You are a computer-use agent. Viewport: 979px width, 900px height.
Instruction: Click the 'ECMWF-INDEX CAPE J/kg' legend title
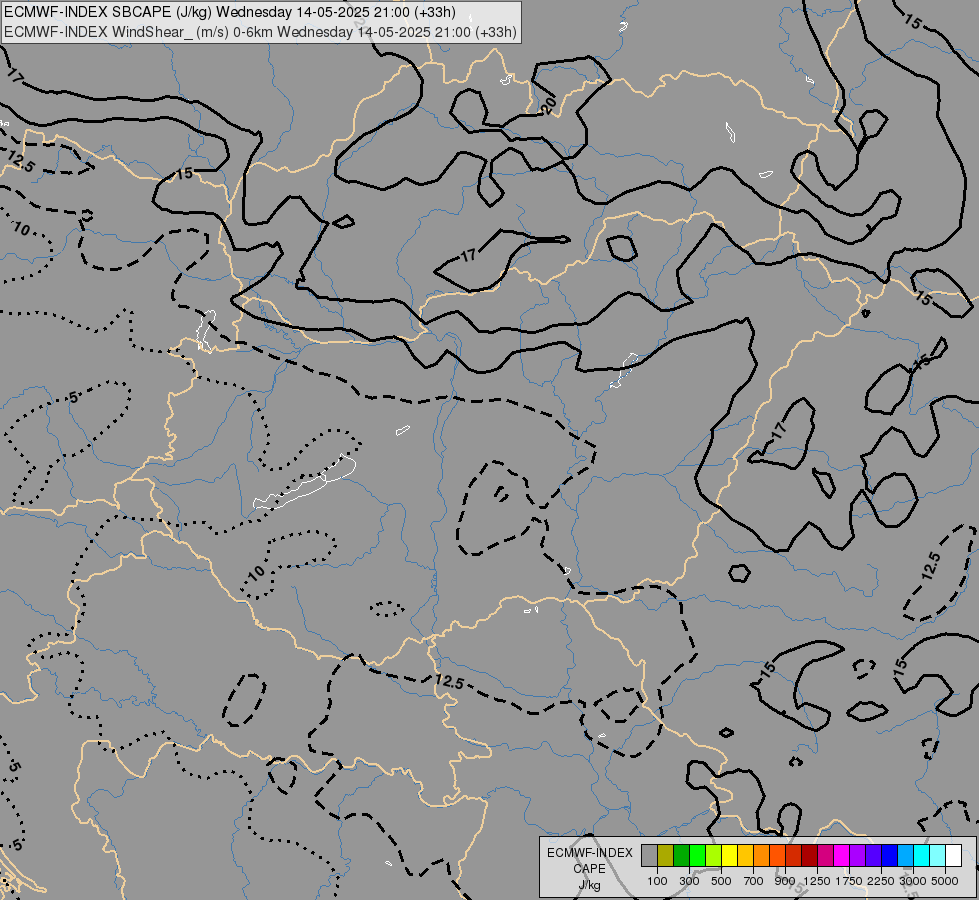click(589, 869)
